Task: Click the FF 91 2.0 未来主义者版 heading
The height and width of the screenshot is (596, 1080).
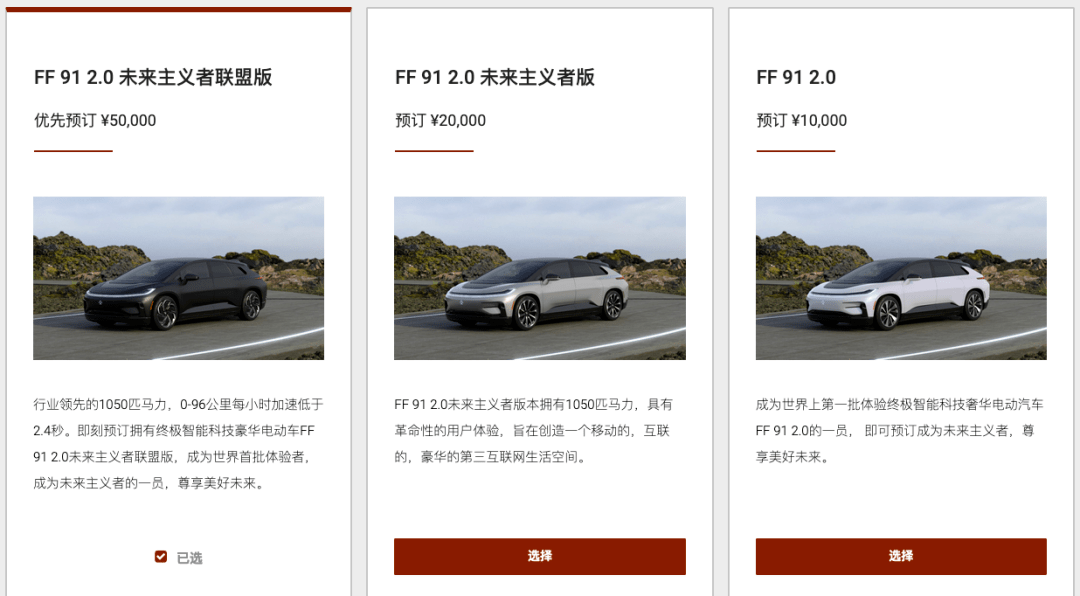Action: (x=495, y=77)
